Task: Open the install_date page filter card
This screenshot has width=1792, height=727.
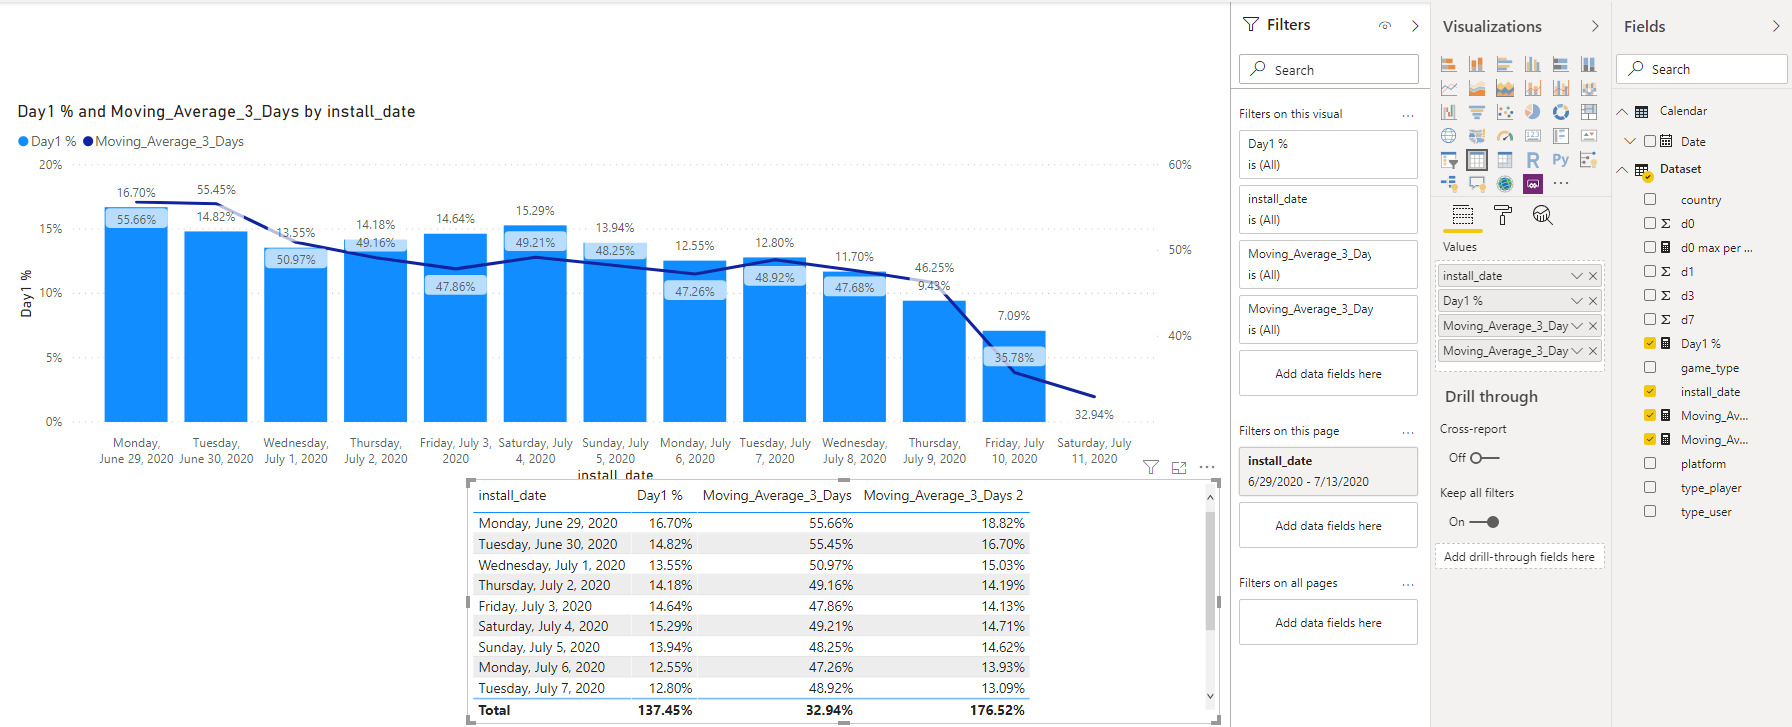Action: [x=1328, y=471]
